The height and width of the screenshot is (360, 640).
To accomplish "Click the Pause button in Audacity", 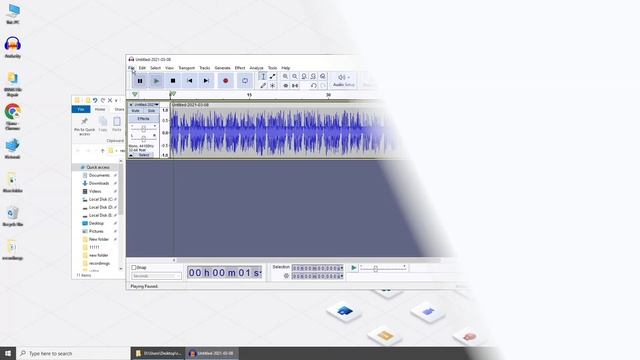I will click(140, 81).
